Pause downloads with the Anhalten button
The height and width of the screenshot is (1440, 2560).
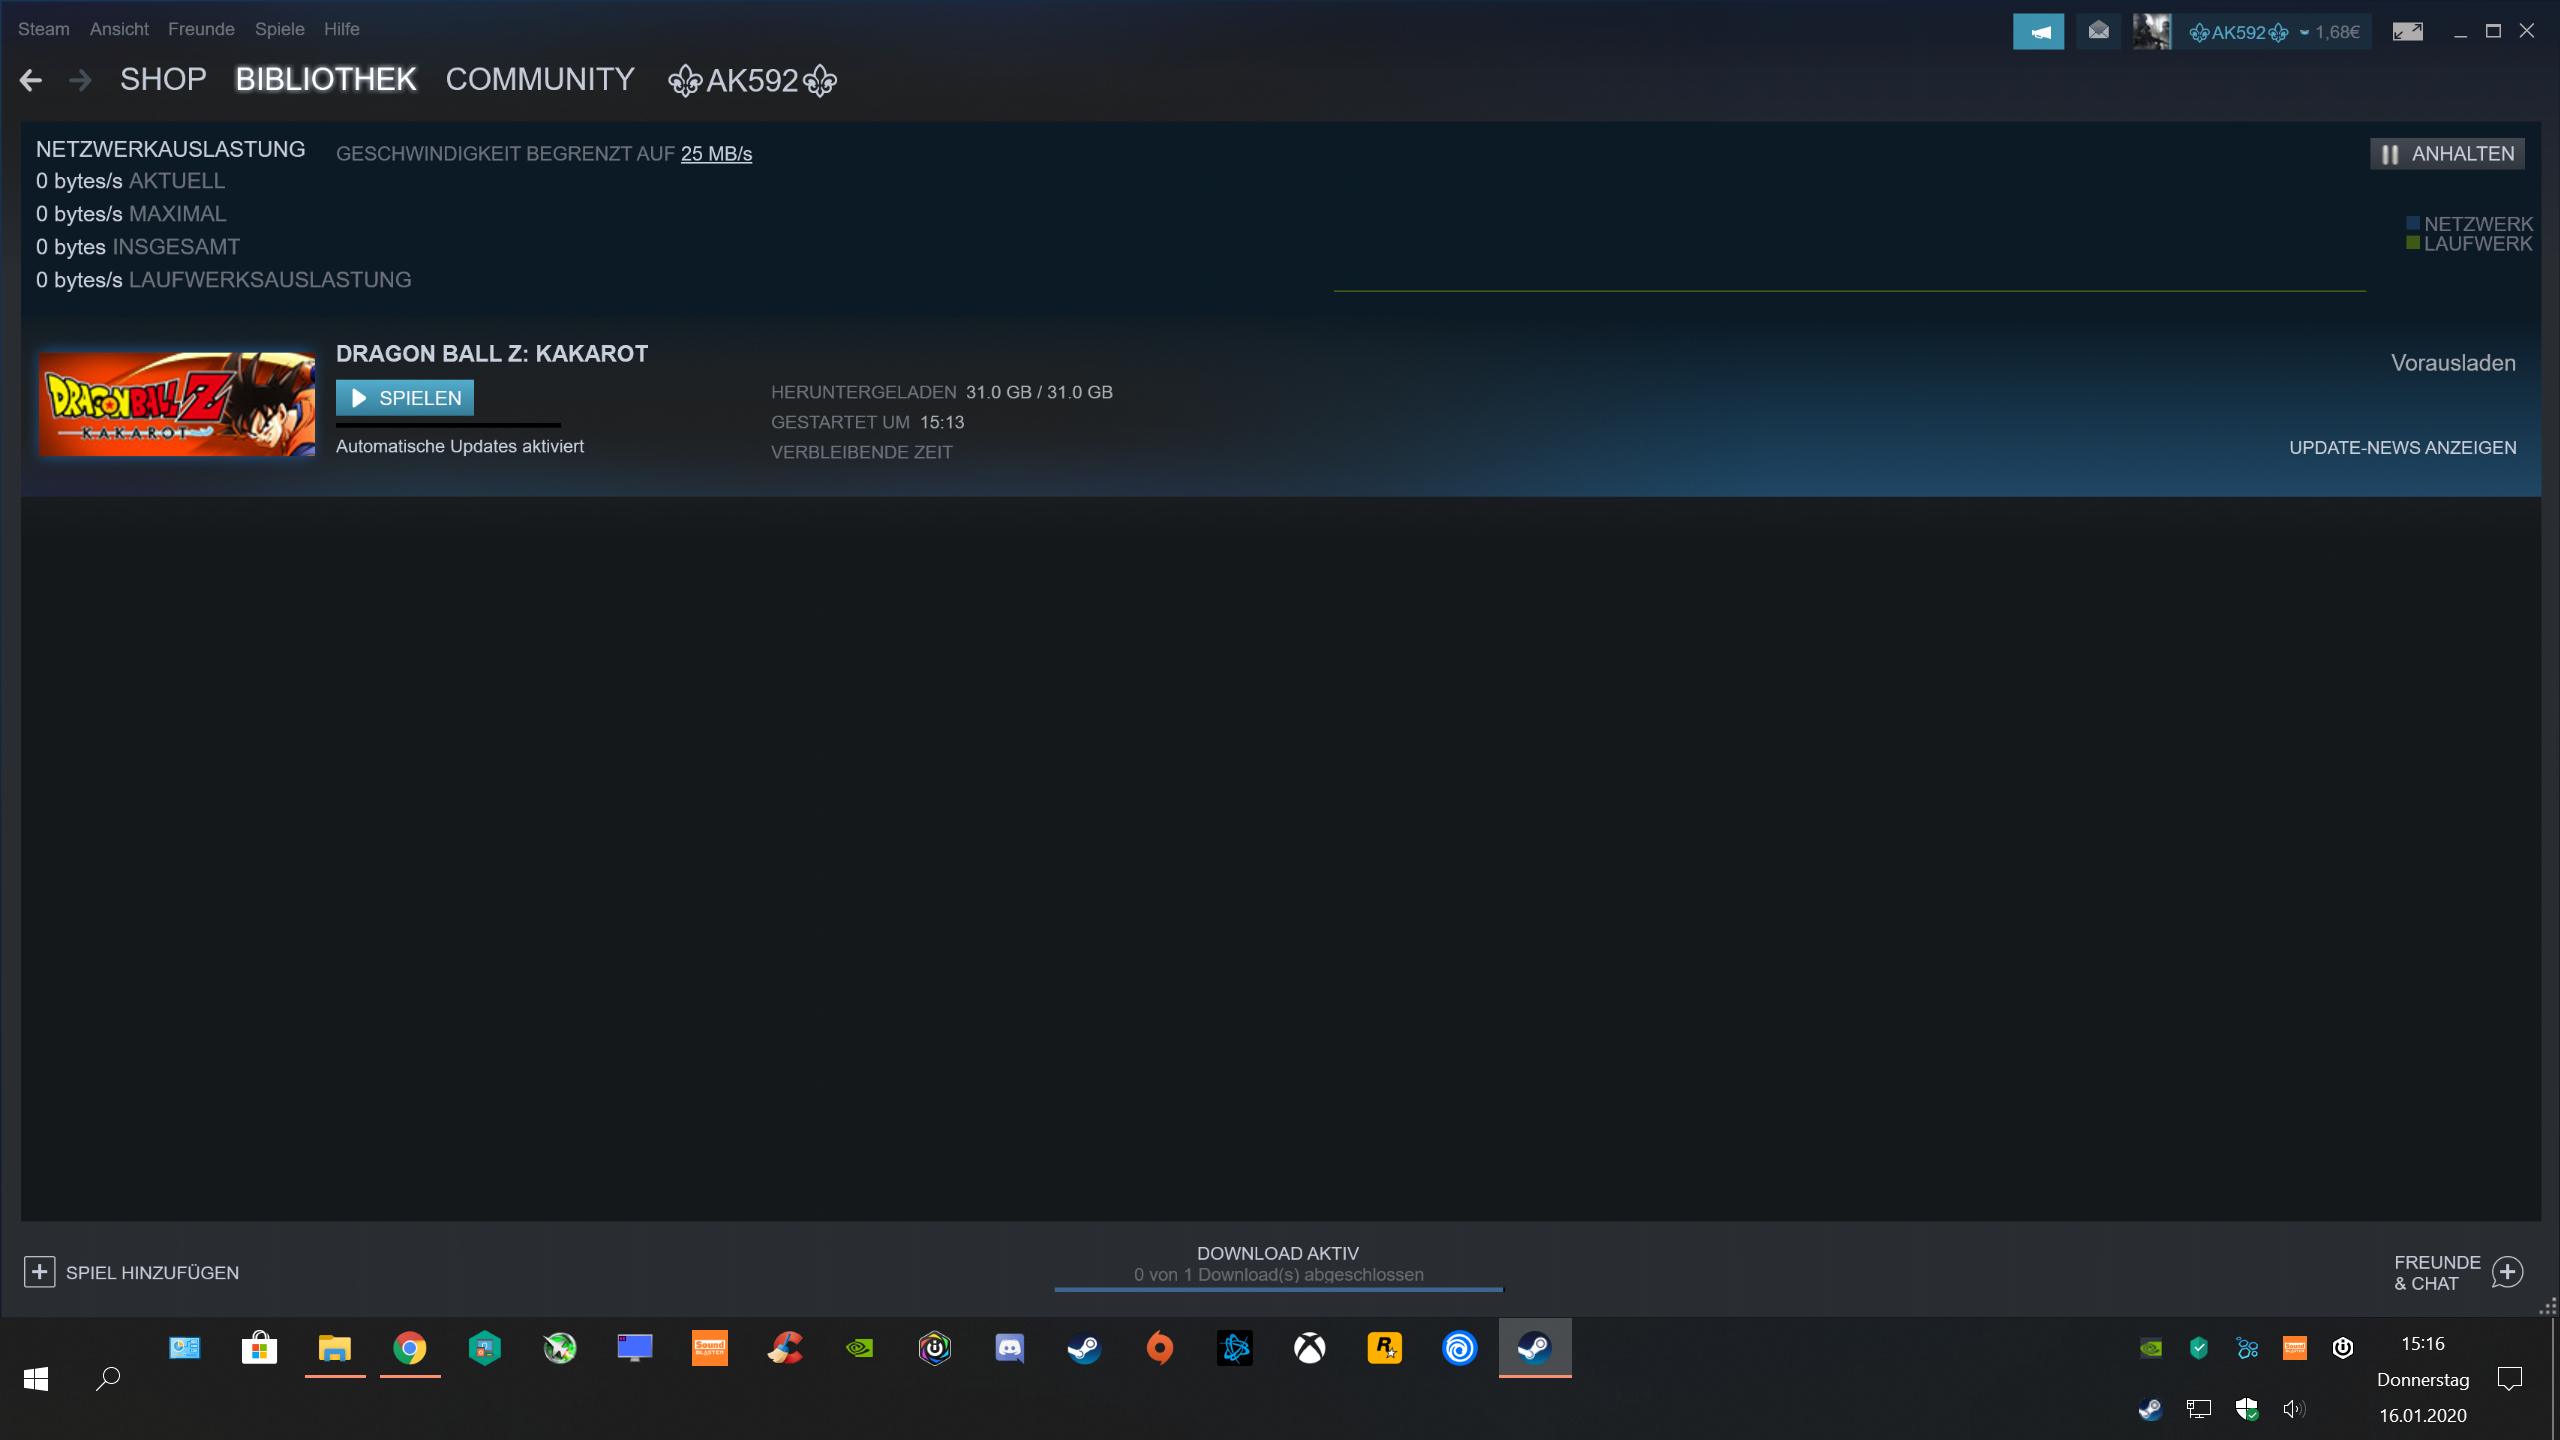tap(2447, 154)
